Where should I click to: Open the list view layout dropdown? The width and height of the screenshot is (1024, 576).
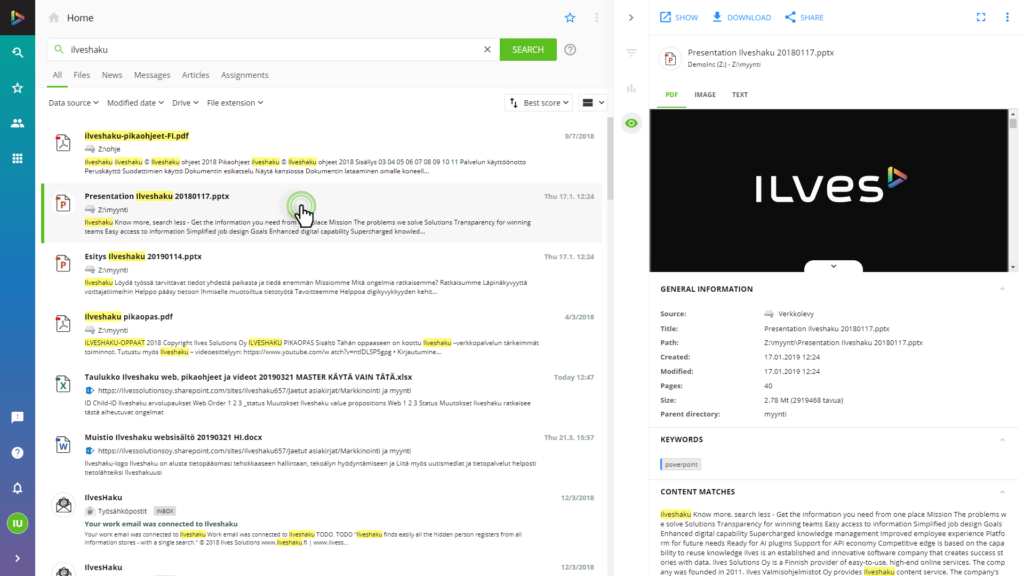click(593, 103)
